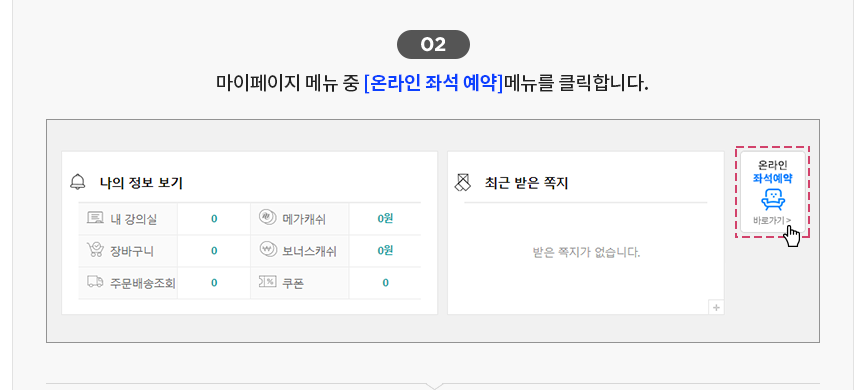
Task: Click the 쿠폰 count value
Action: pyautogui.click(x=386, y=283)
